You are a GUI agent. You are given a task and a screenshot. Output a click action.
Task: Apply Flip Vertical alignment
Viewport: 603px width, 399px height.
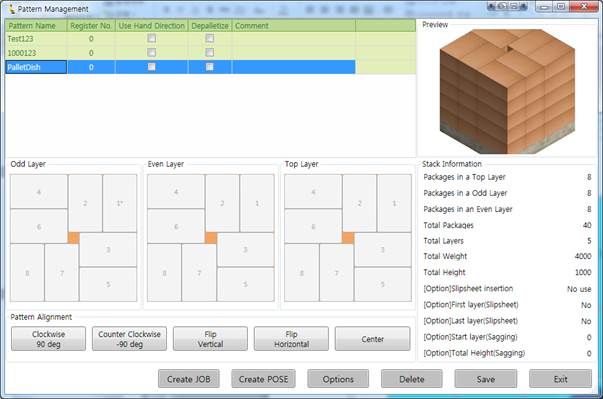point(210,339)
